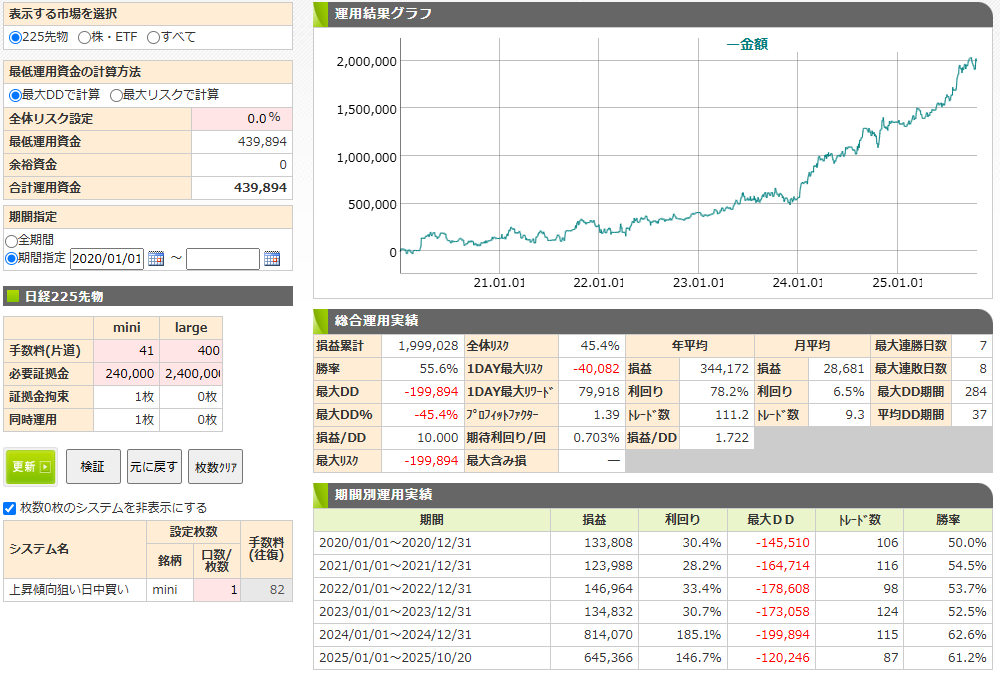Open the end date calendar picker
The image size is (1000, 675).
click(x=272, y=259)
